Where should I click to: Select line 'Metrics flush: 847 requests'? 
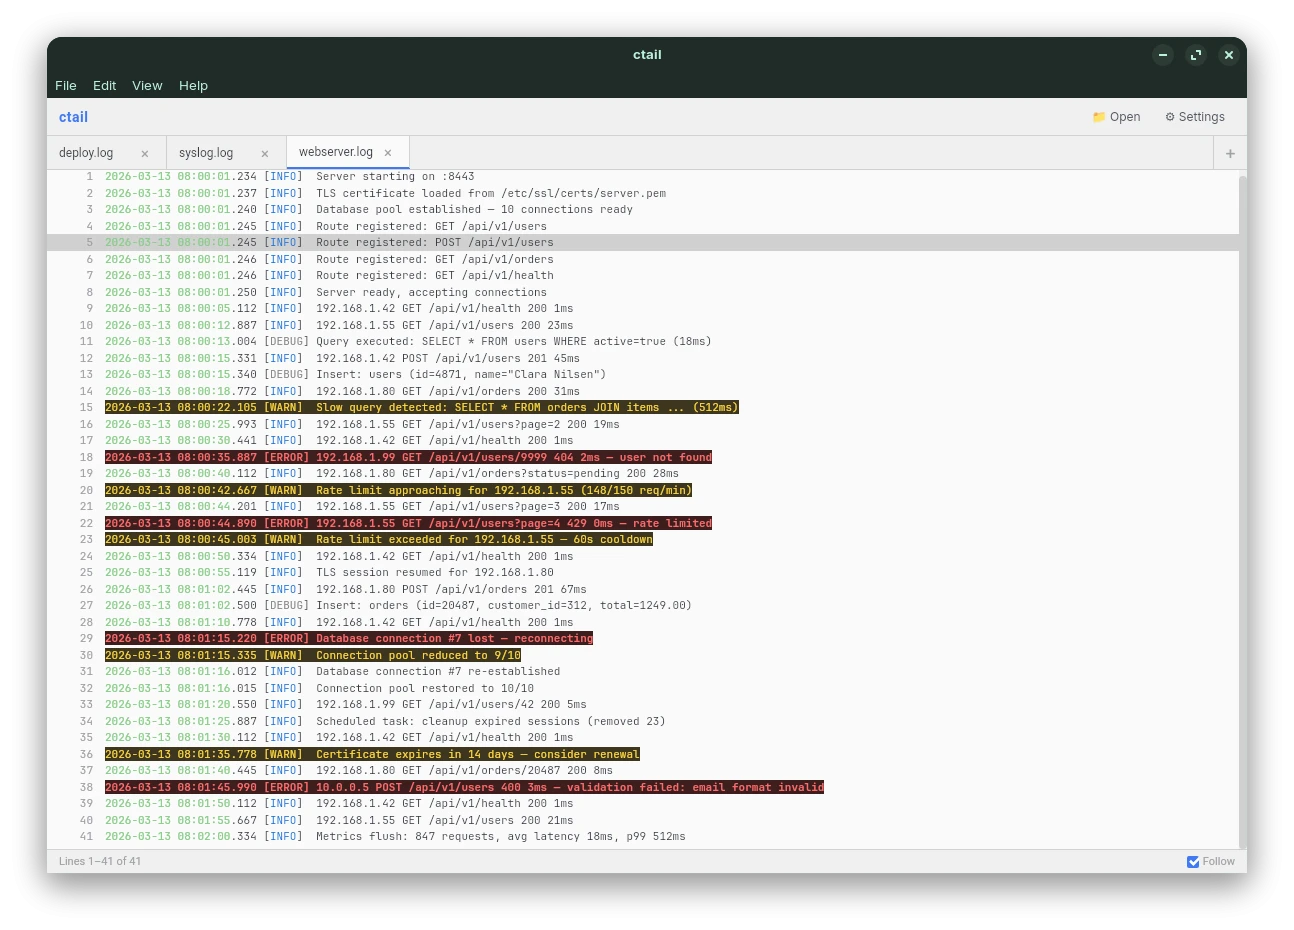point(643,837)
